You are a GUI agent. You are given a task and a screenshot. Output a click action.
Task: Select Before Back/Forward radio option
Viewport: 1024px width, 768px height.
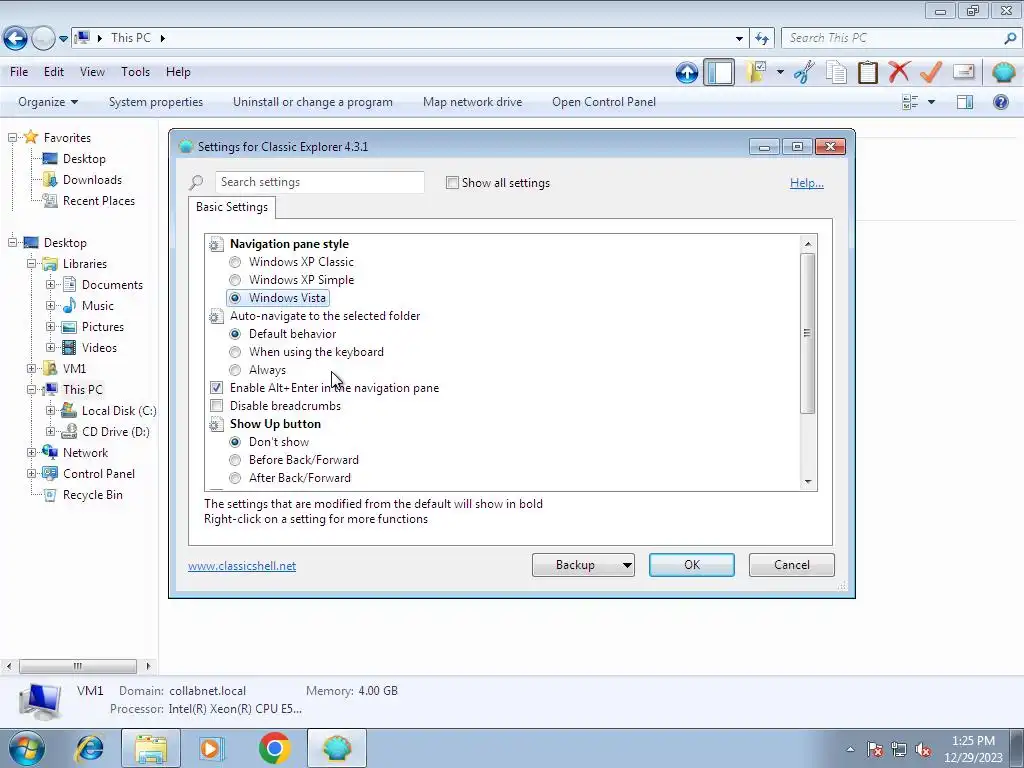point(235,460)
